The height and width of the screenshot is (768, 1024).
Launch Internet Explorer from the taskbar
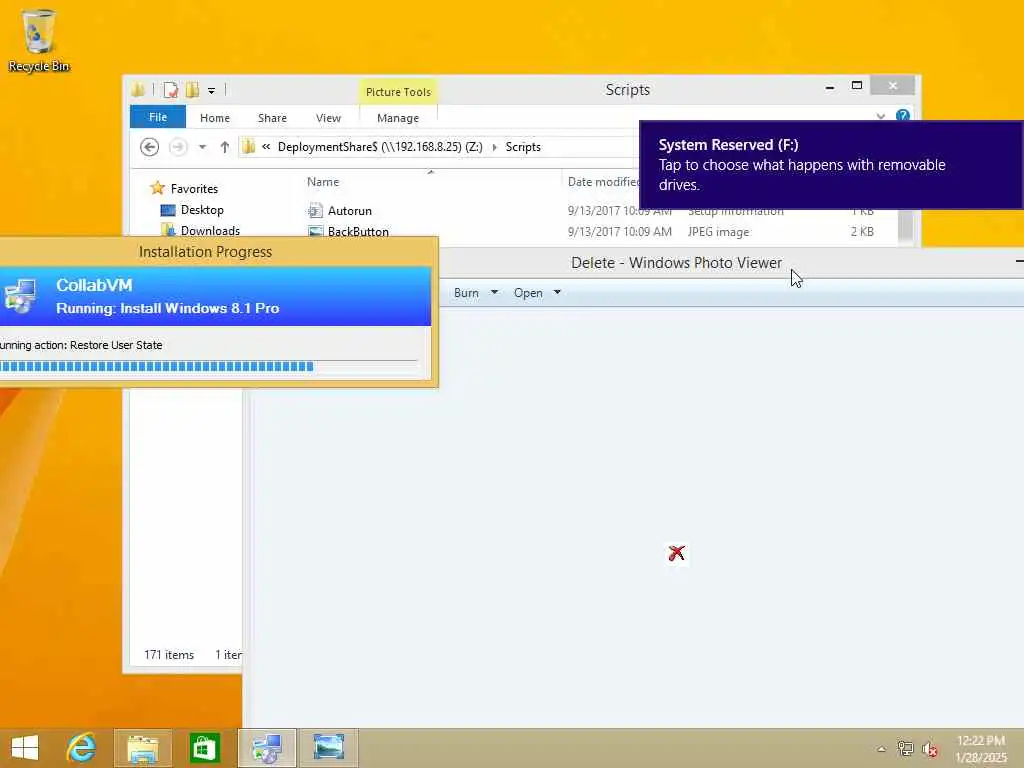pyautogui.click(x=82, y=748)
